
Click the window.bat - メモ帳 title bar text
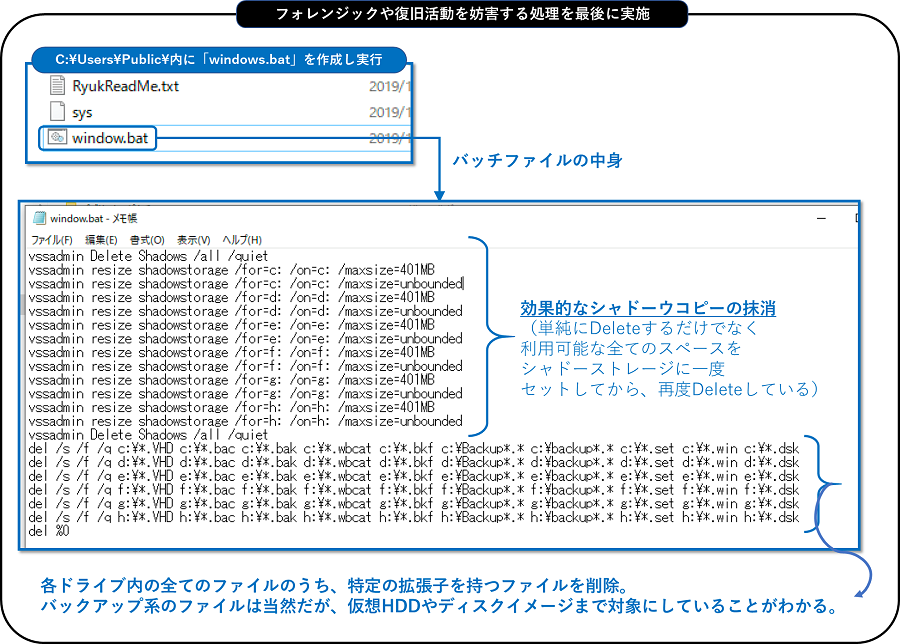[93, 218]
